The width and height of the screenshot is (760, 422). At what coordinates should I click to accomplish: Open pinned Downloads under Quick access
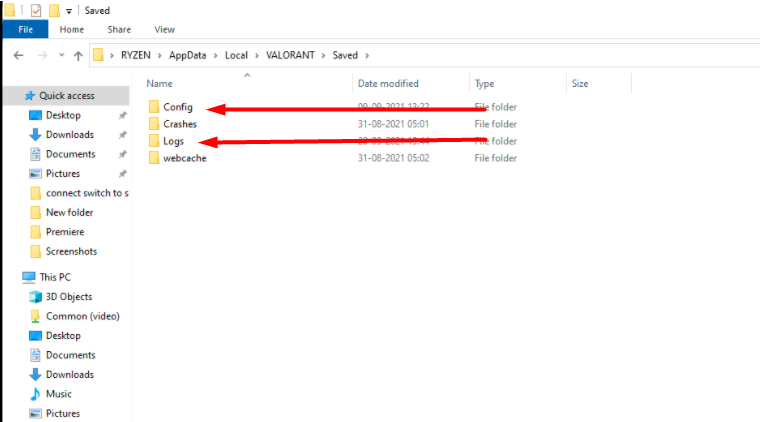tap(70, 135)
